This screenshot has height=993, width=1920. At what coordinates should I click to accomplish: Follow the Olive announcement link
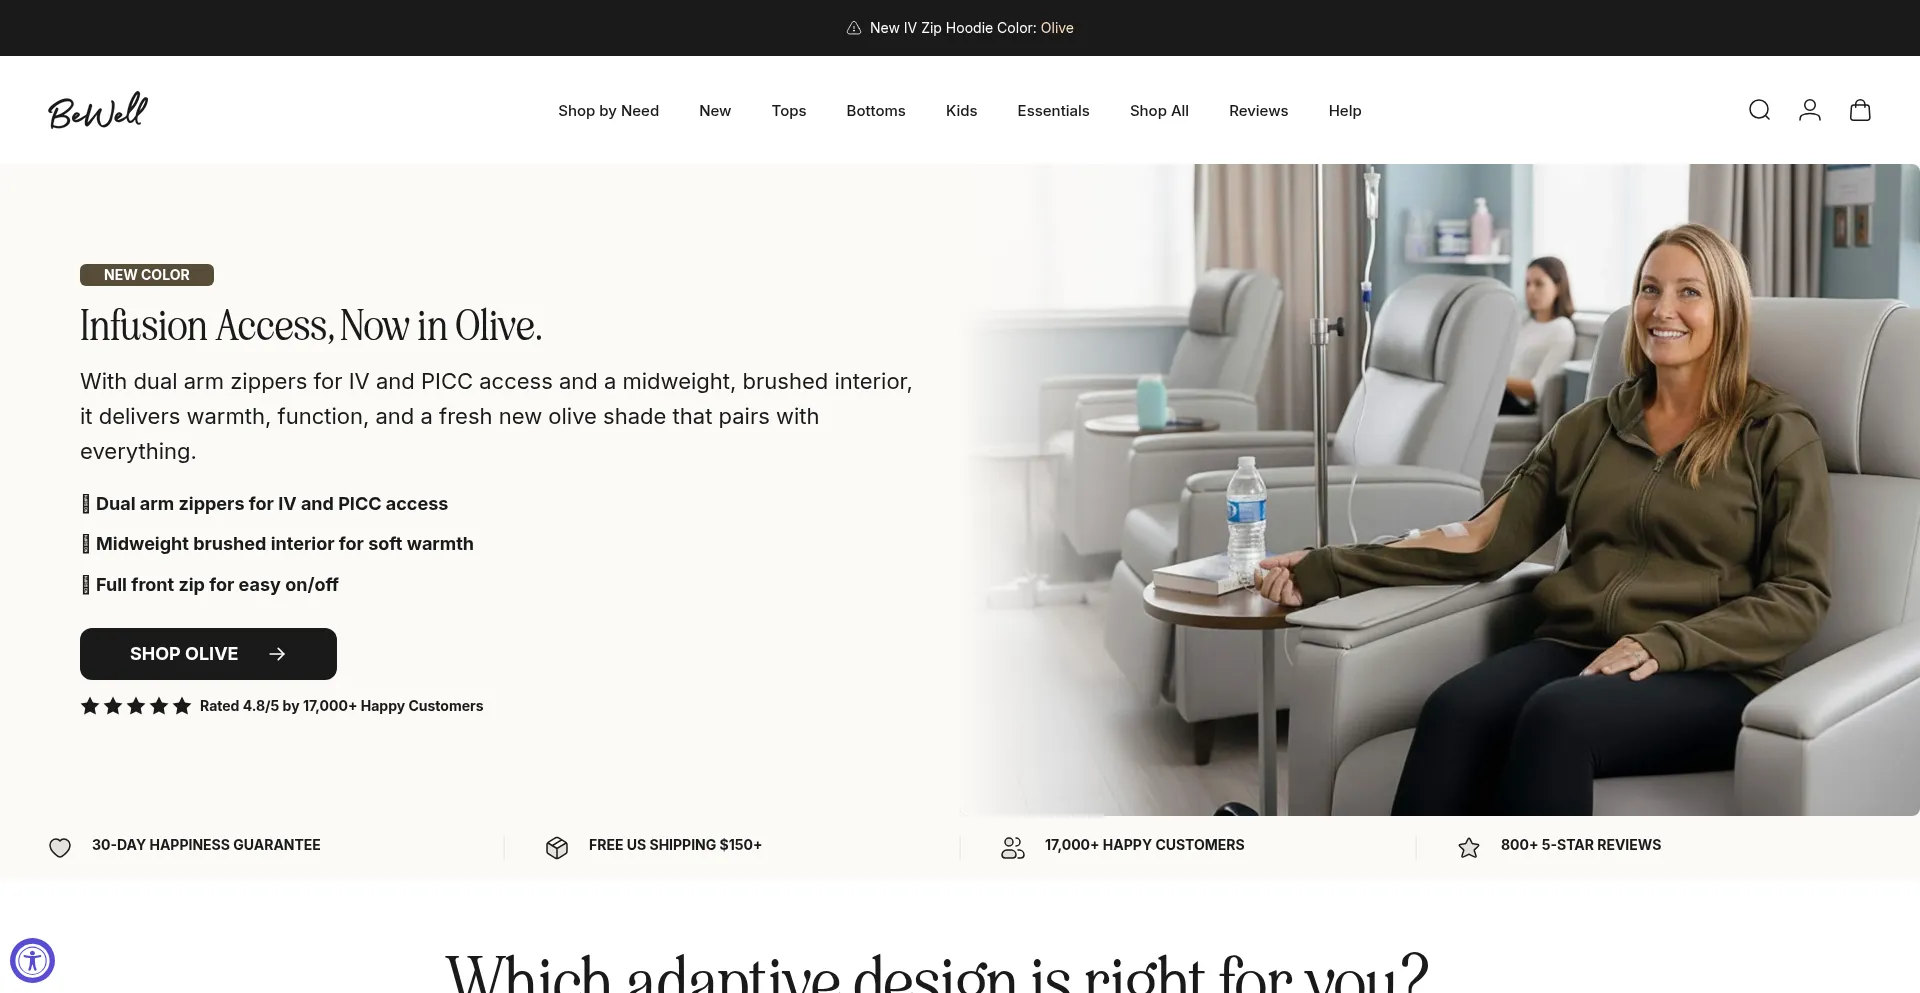click(x=1057, y=28)
